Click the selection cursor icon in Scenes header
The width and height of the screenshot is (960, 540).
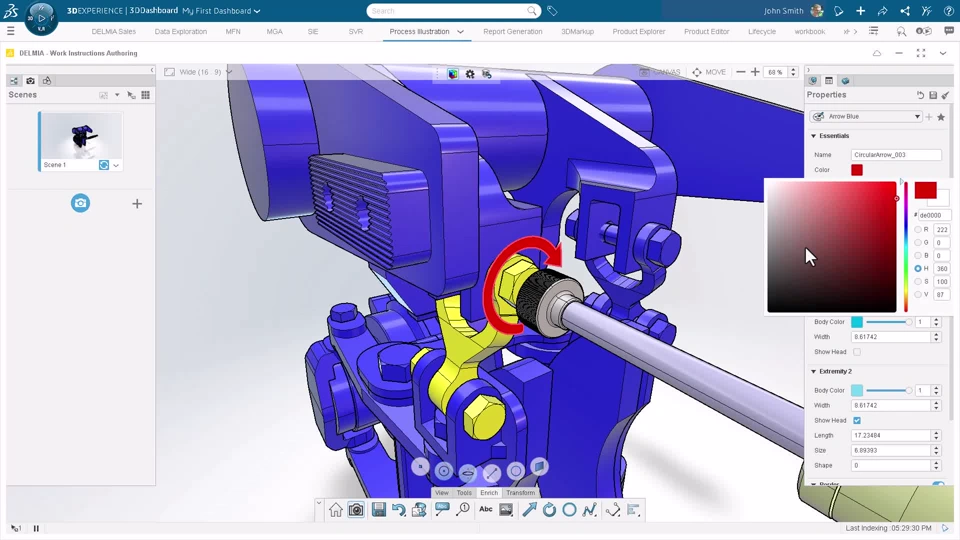[x=131, y=95]
